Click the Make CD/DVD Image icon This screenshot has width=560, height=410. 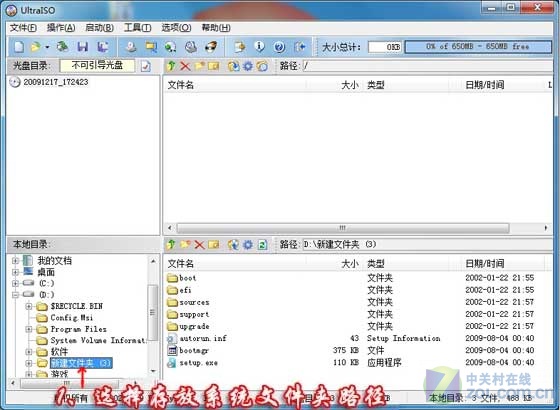(x=131, y=46)
